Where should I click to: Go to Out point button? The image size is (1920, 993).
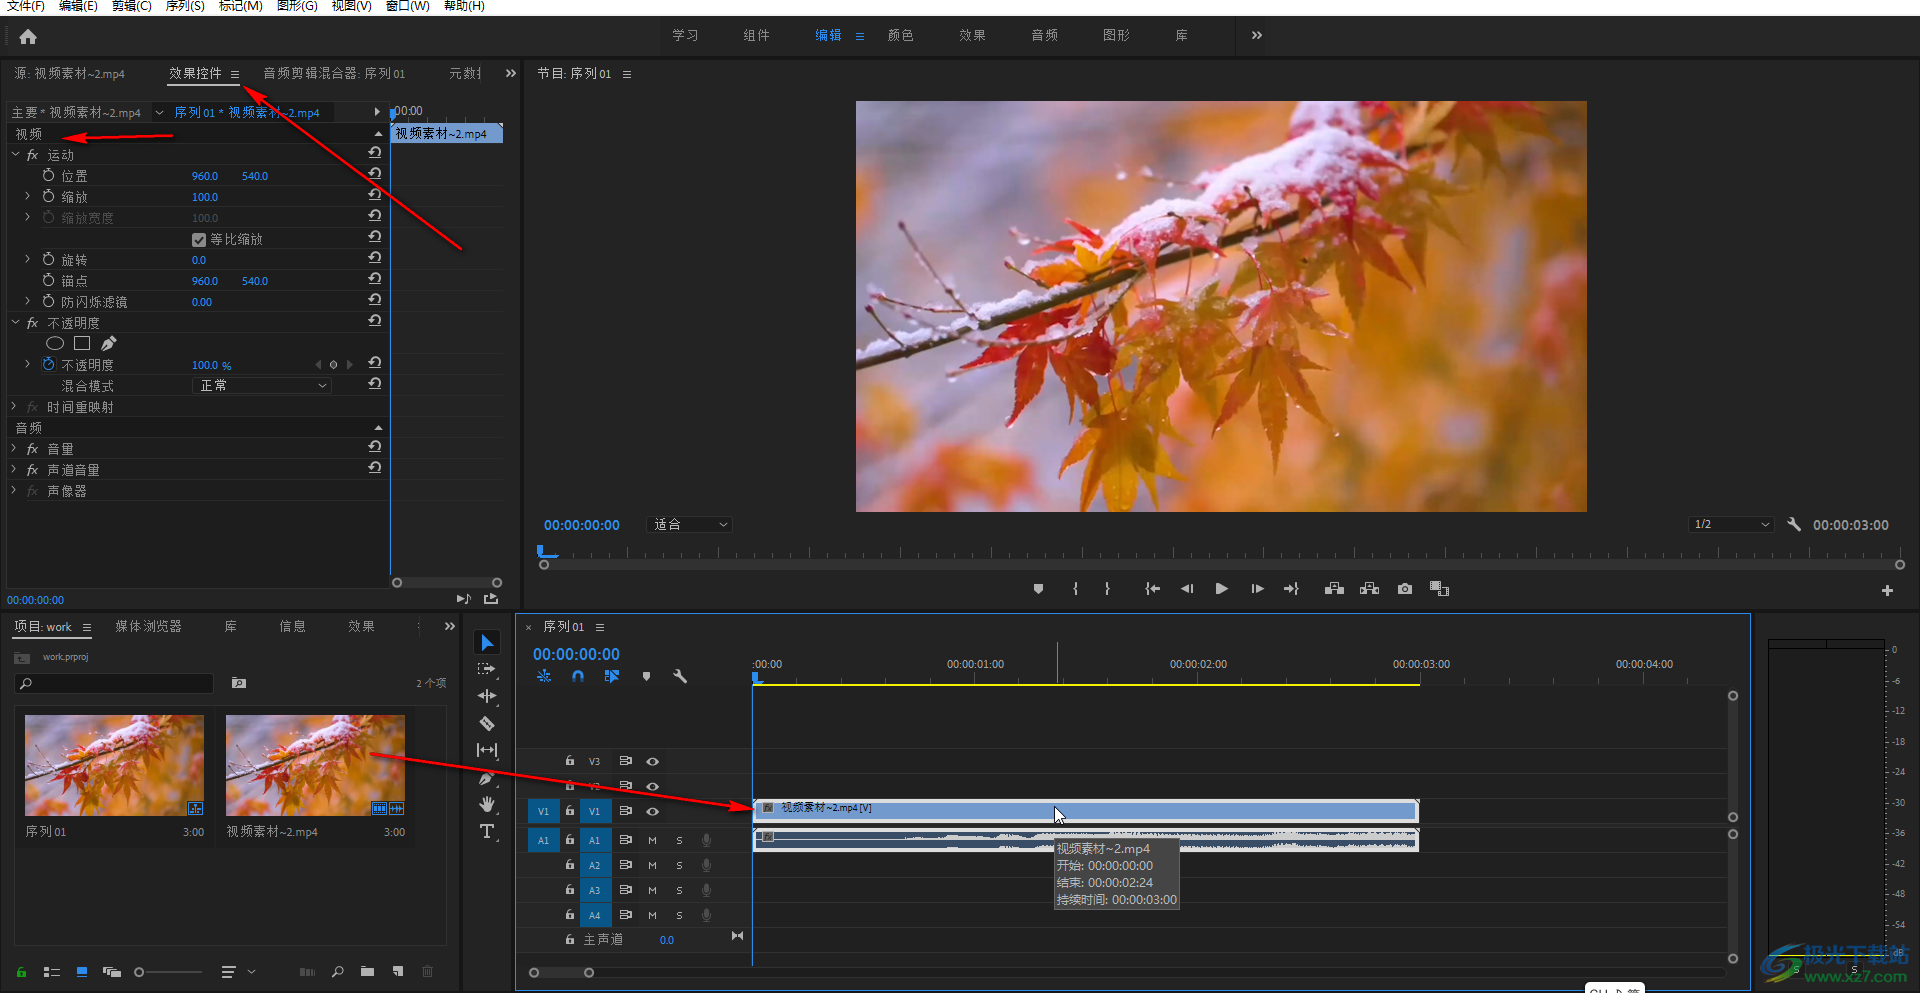1291,589
